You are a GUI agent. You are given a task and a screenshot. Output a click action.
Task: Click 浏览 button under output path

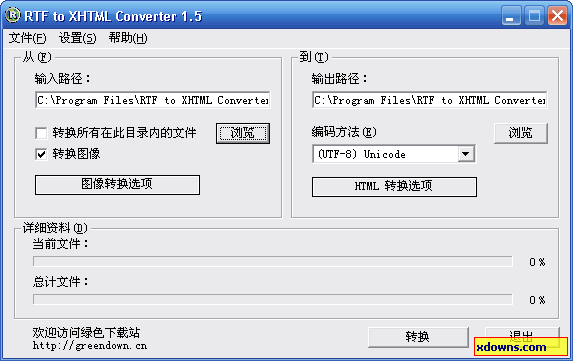(x=521, y=133)
